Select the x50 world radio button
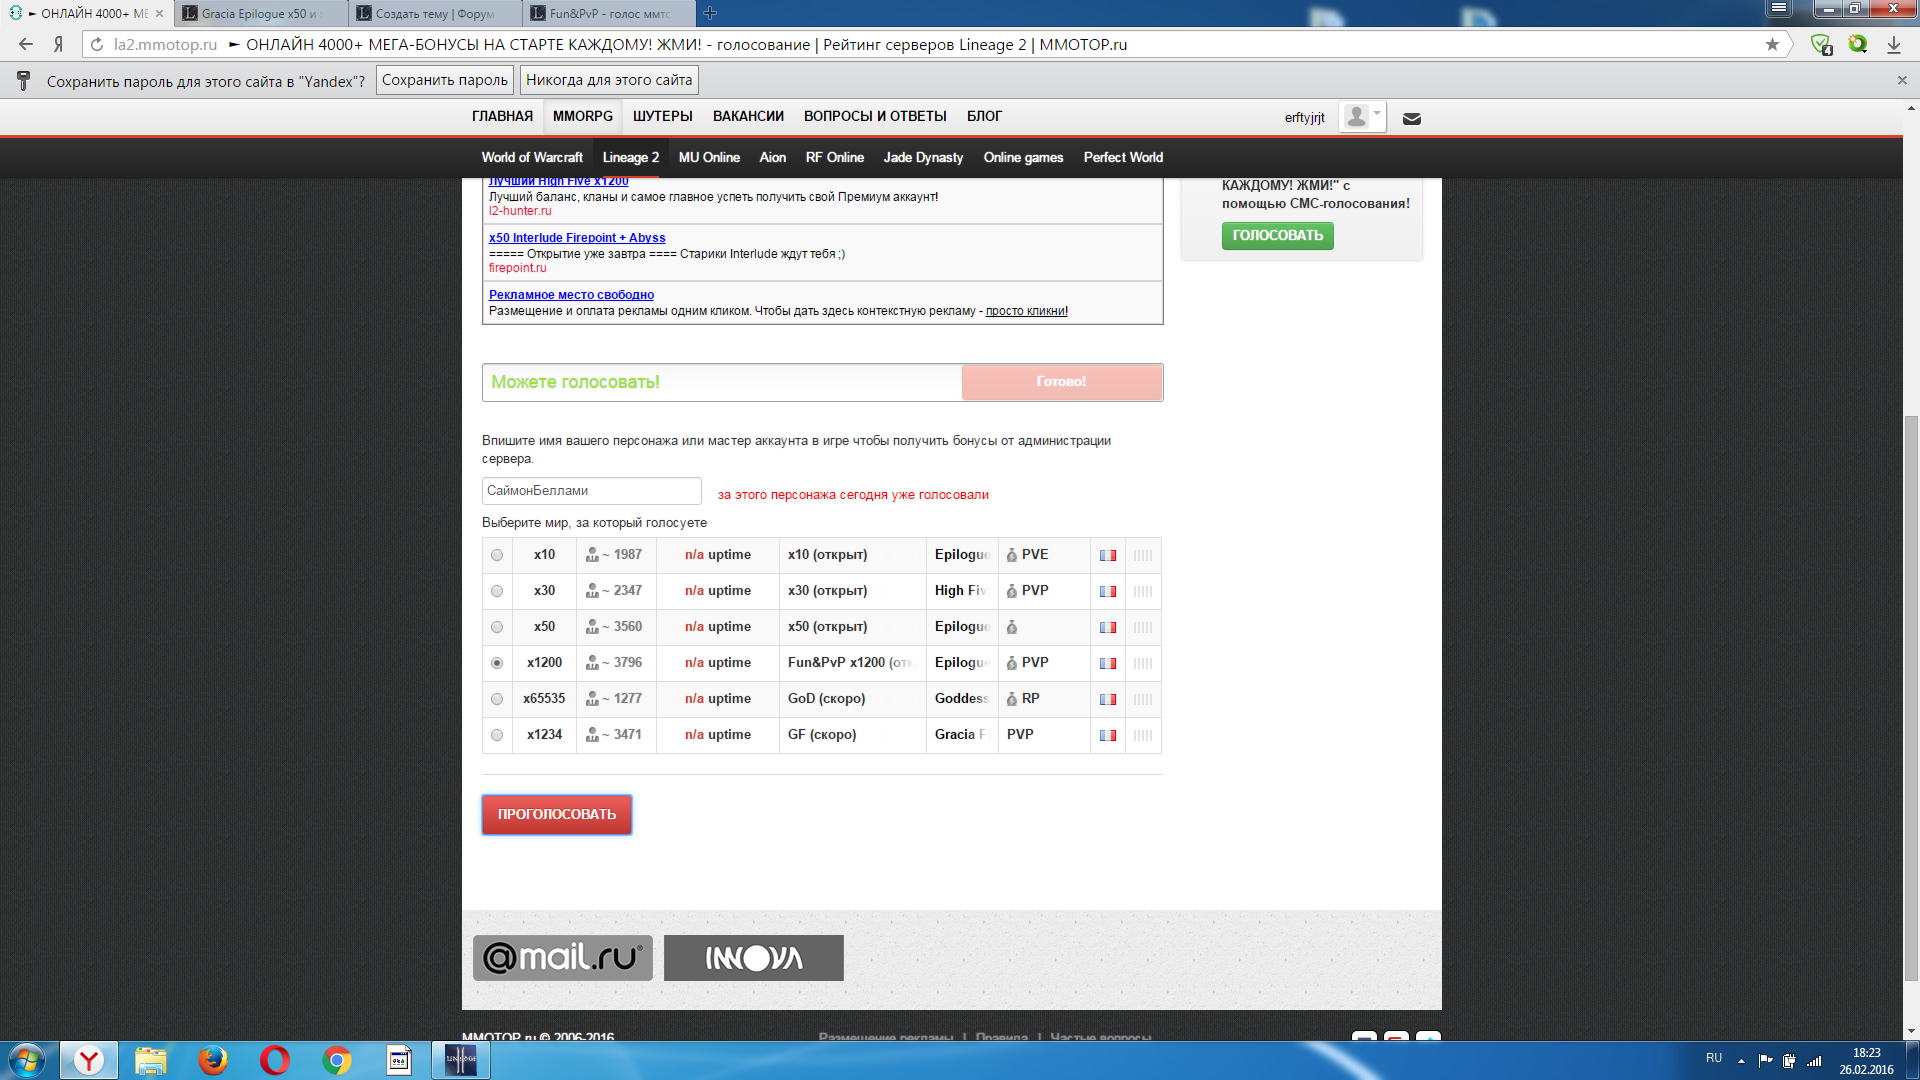The height and width of the screenshot is (1080, 1920). [497, 627]
